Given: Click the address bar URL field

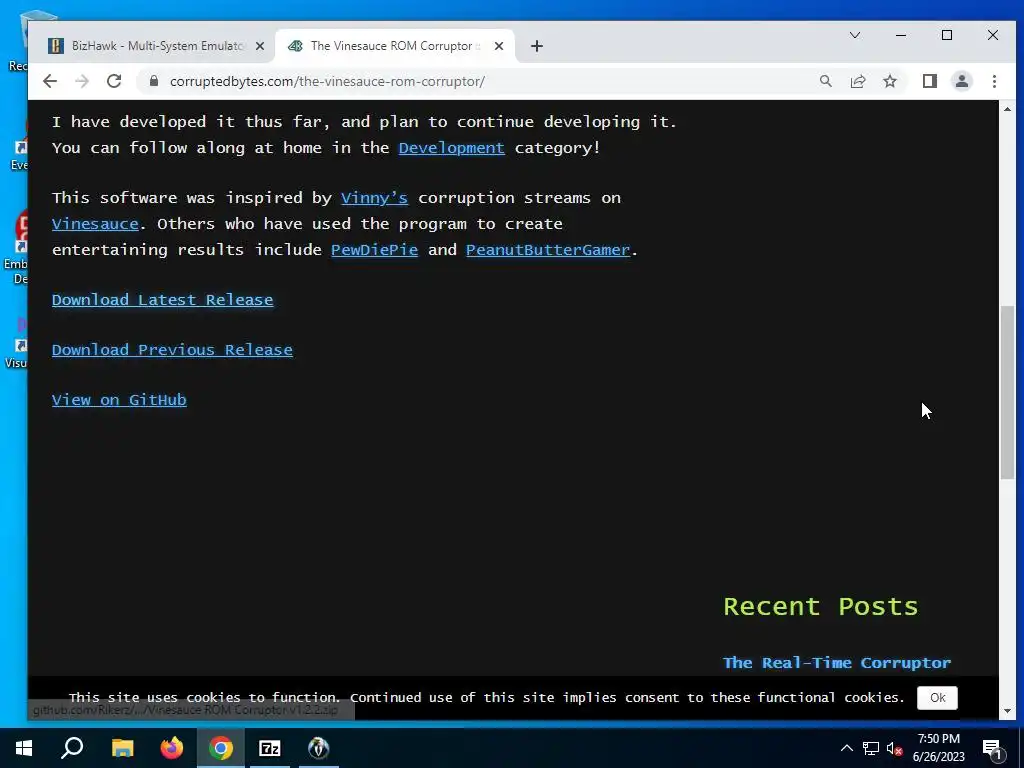Looking at the screenshot, I should (483, 81).
